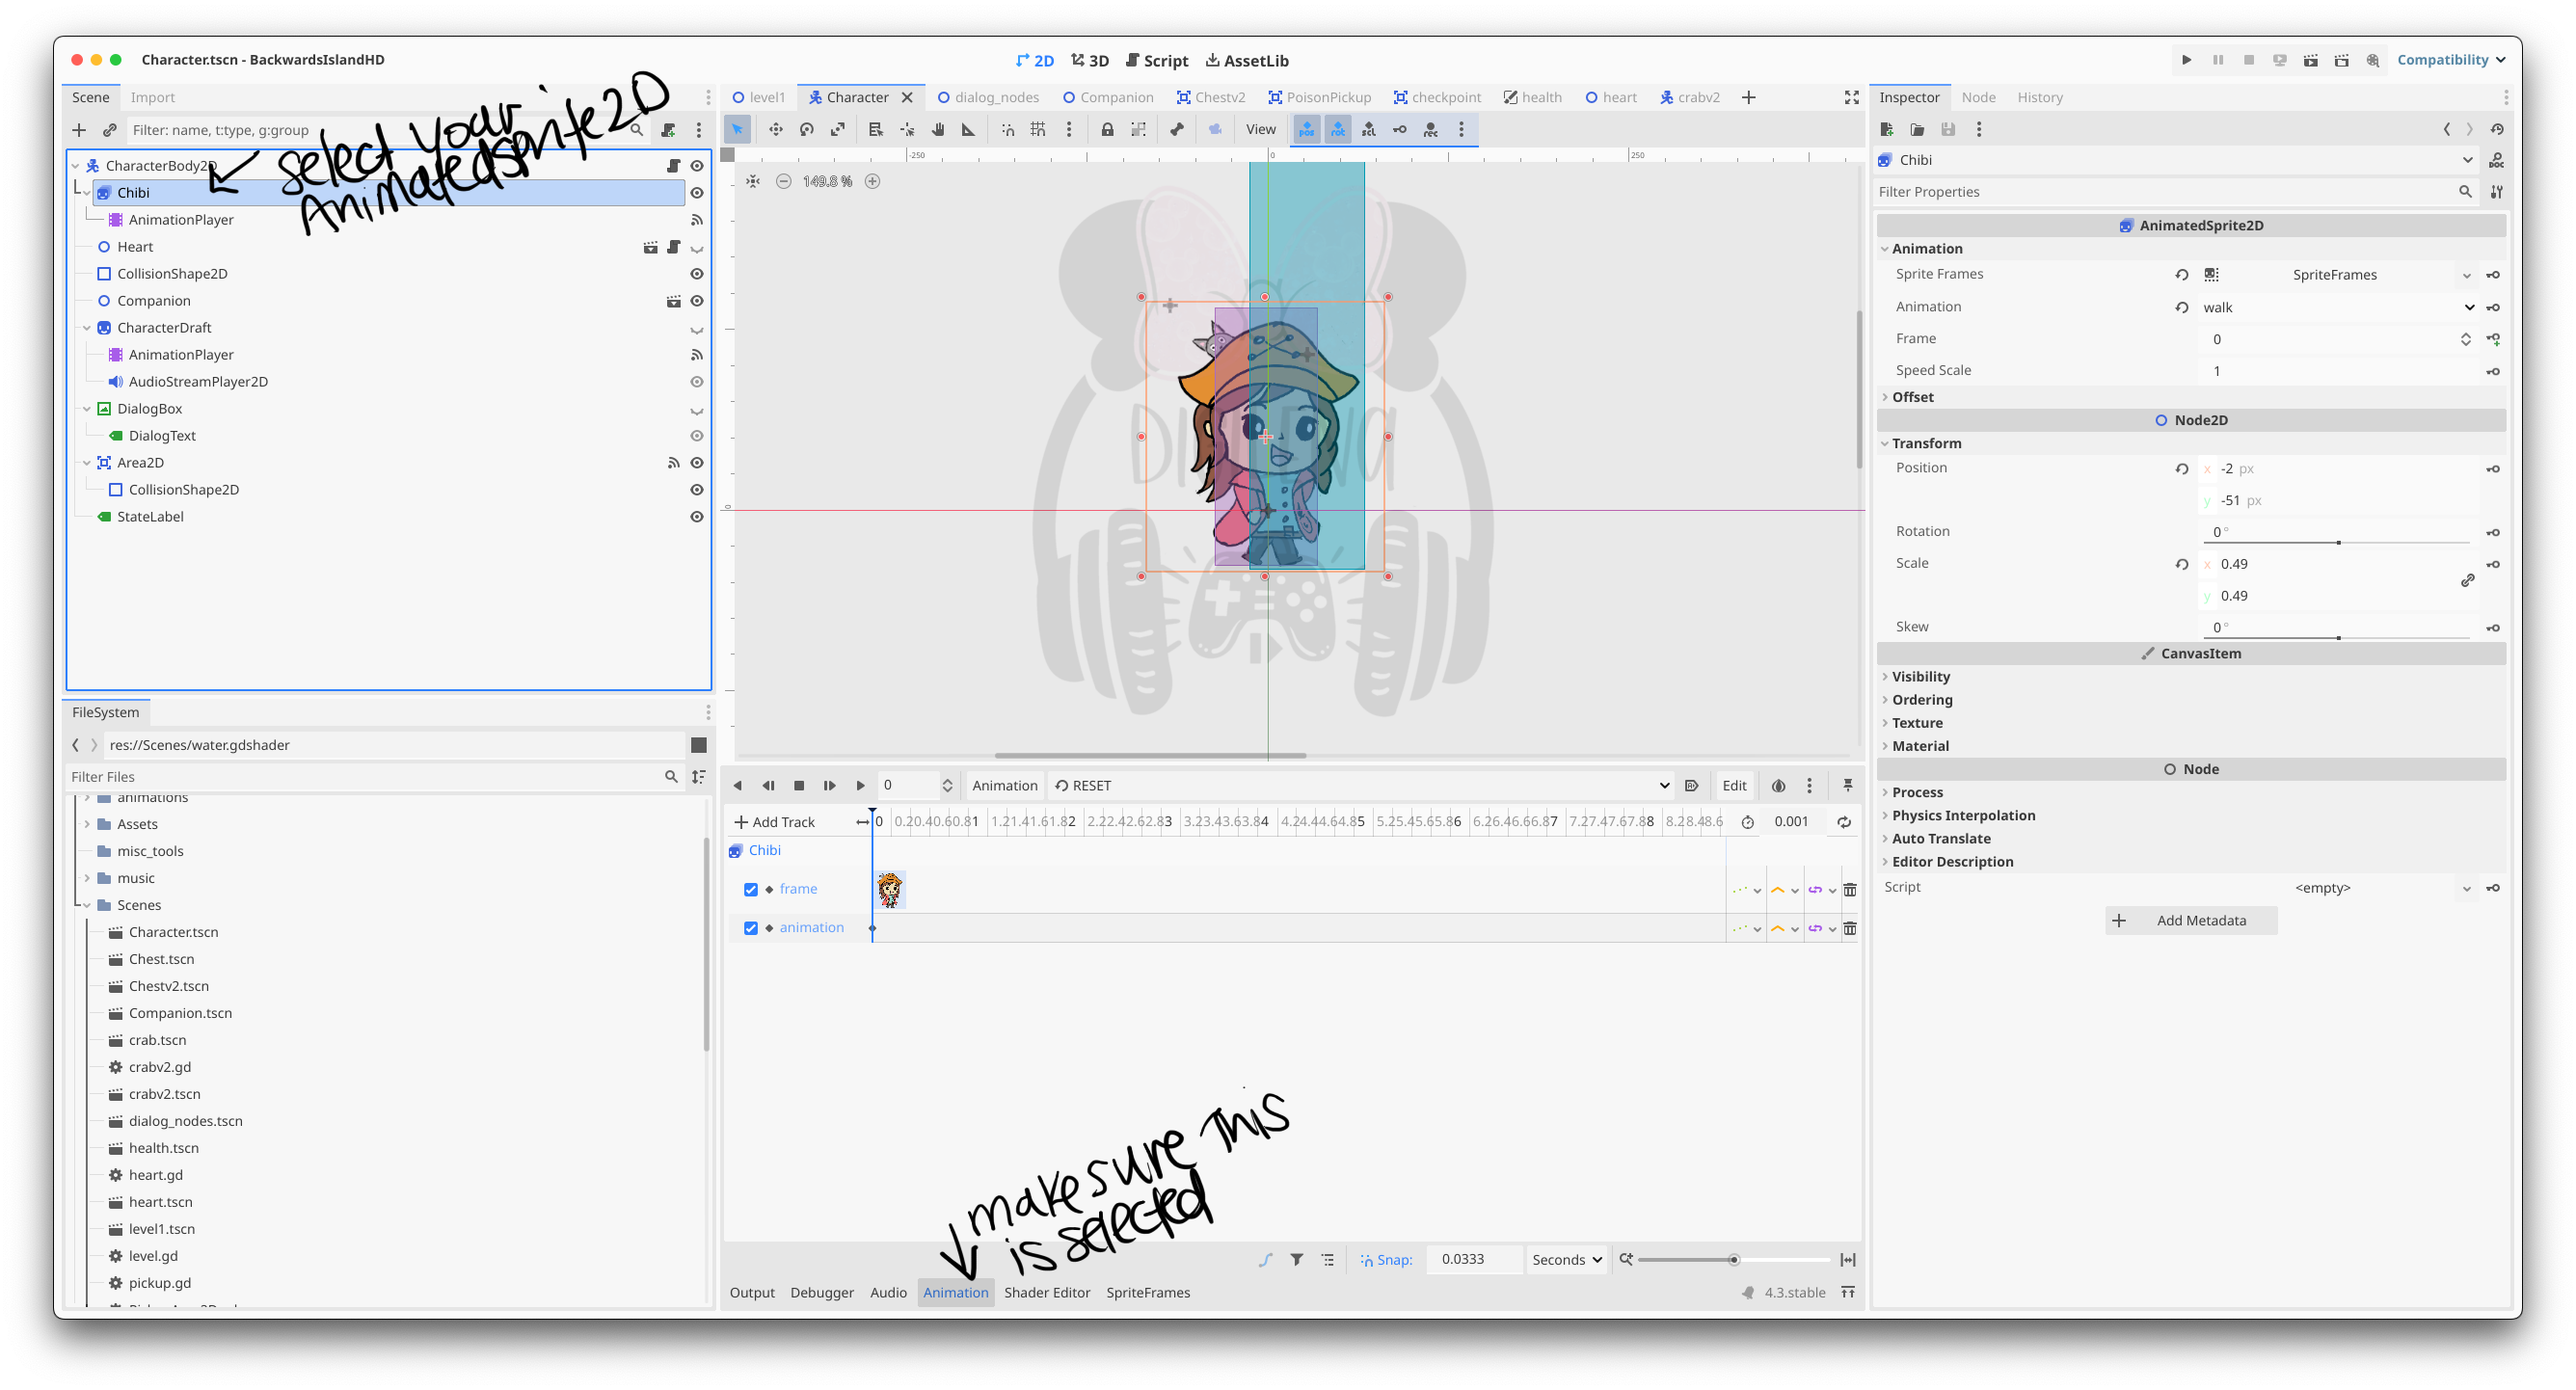The image size is (2576, 1390).
Task: Run the project with play icon
Action: (x=2186, y=60)
